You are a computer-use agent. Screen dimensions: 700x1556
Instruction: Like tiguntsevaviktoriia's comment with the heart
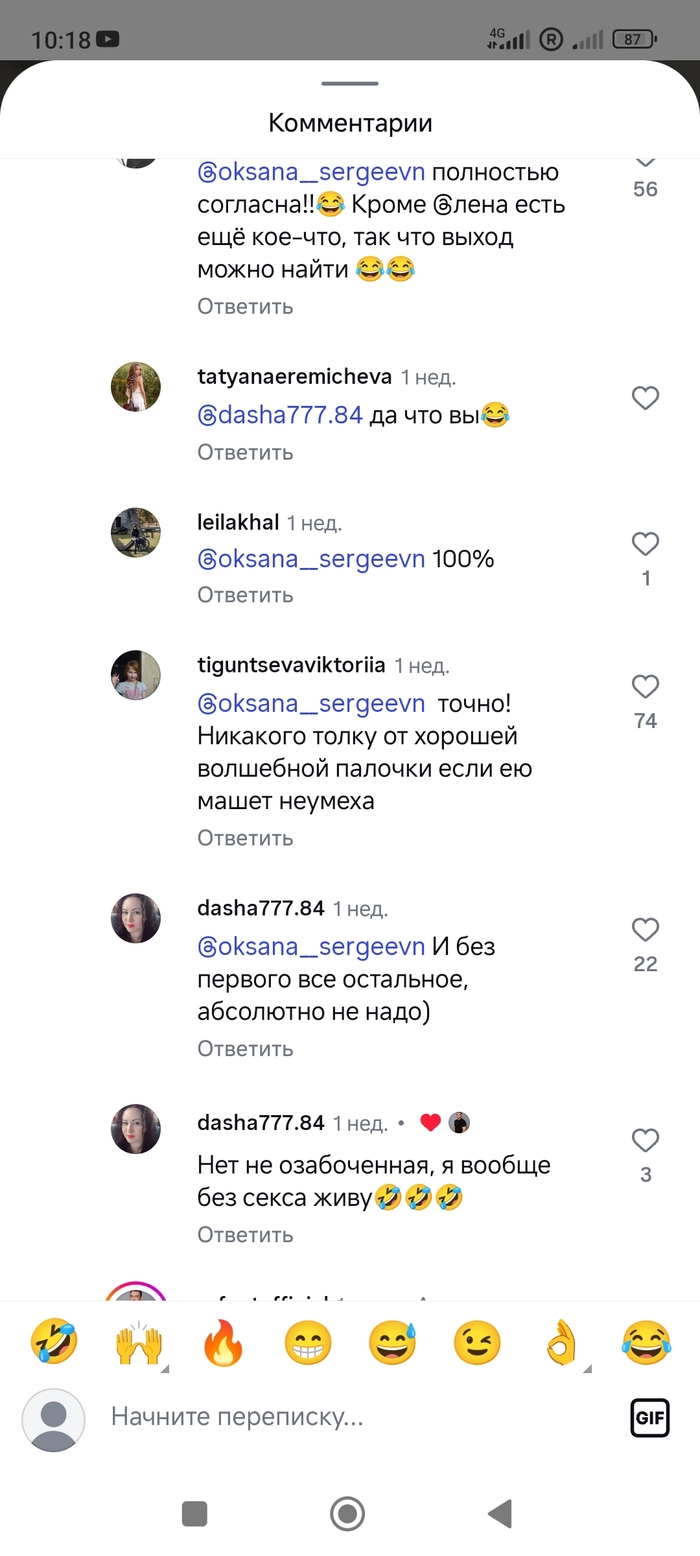[645, 687]
